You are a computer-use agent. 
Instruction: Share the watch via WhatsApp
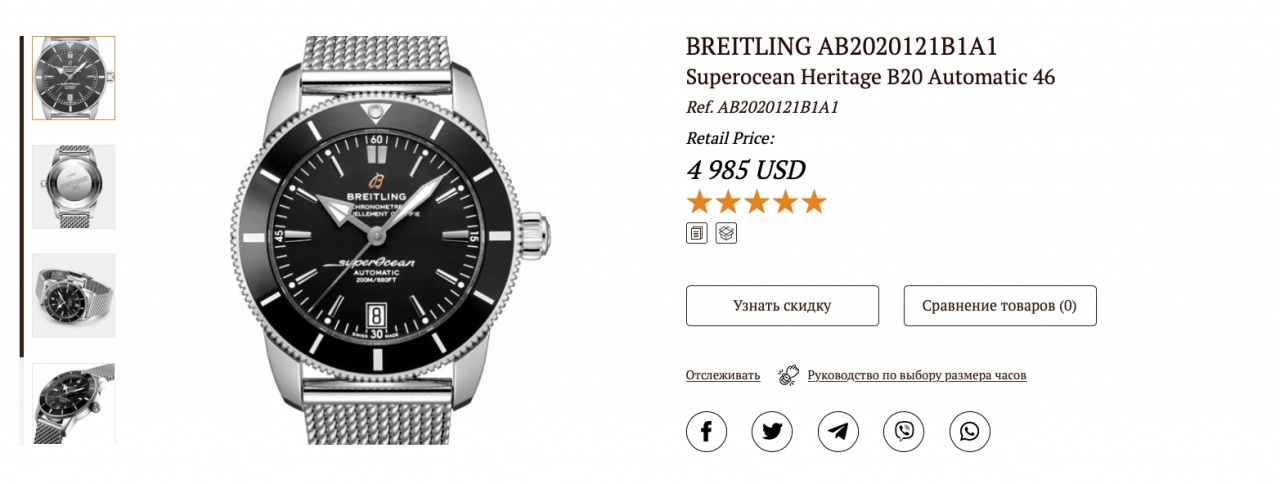click(969, 431)
